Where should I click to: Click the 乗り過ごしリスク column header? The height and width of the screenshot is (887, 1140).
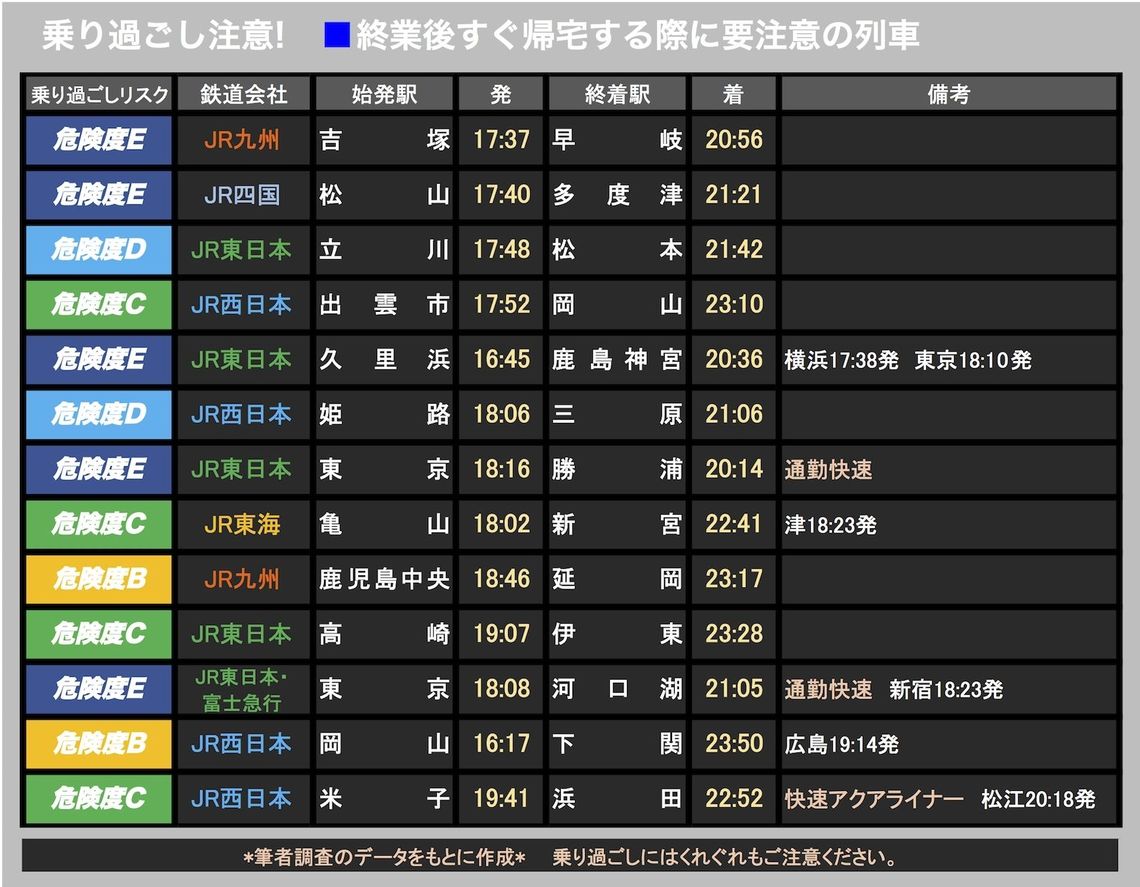[99, 94]
